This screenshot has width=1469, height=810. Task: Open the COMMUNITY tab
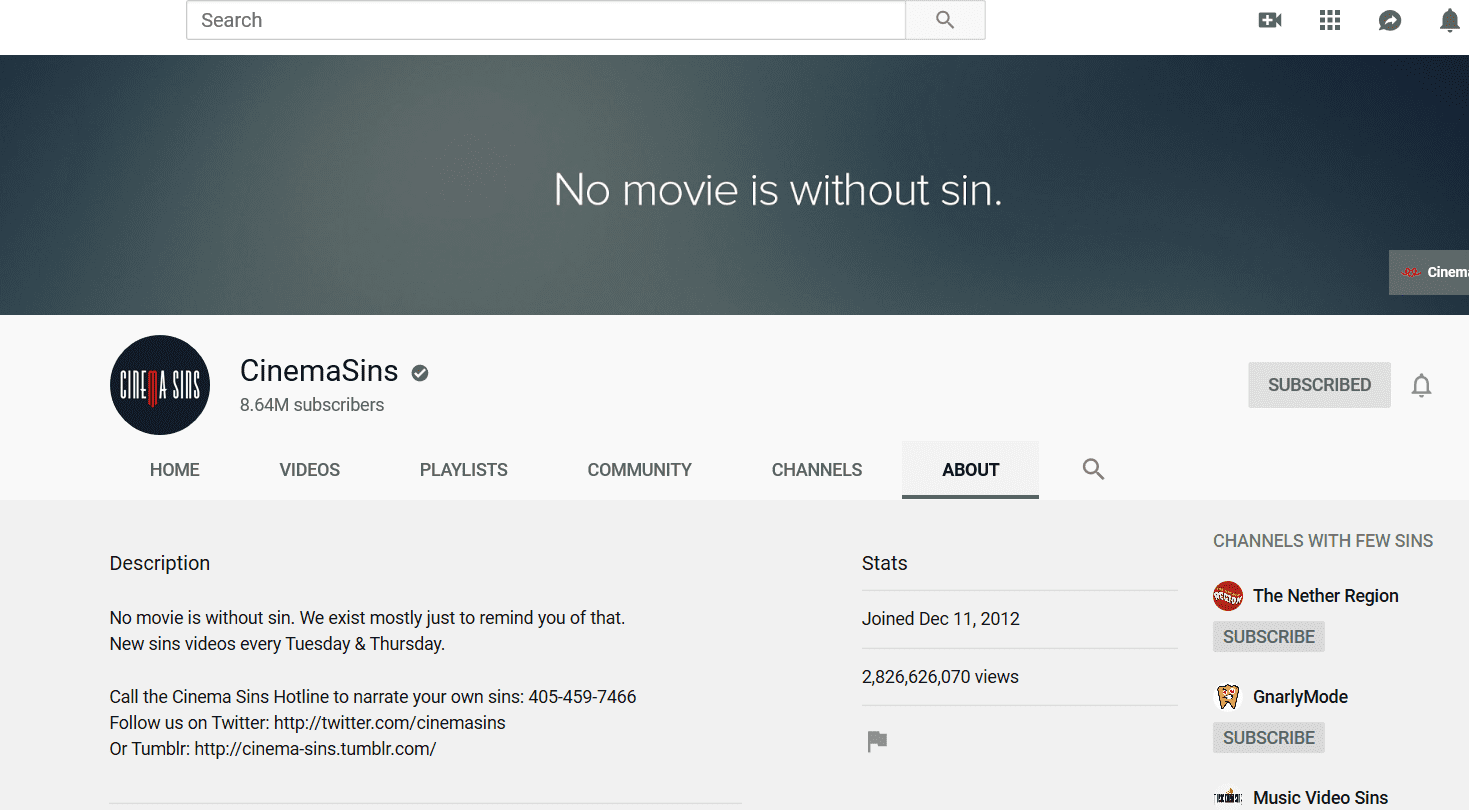(640, 470)
